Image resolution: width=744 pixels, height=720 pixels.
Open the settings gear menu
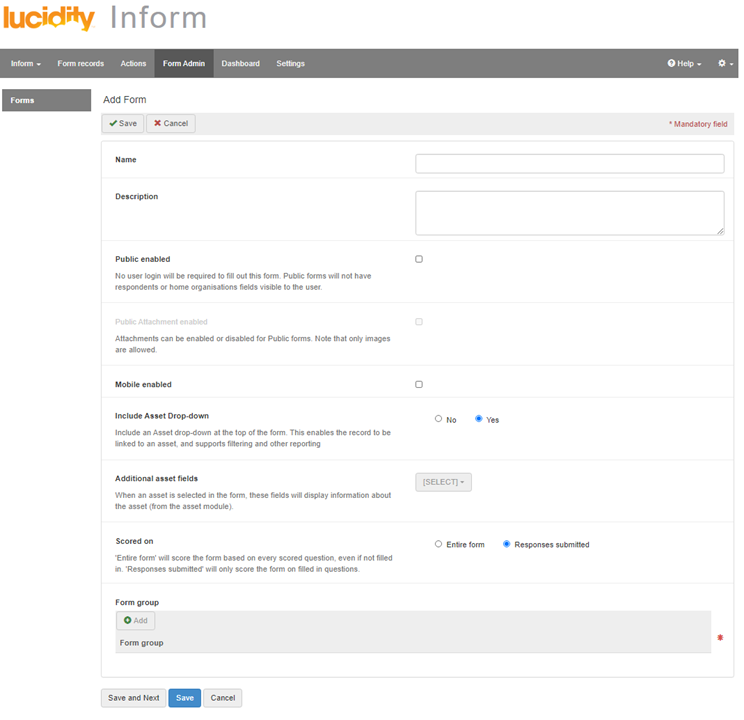pyautogui.click(x=725, y=63)
